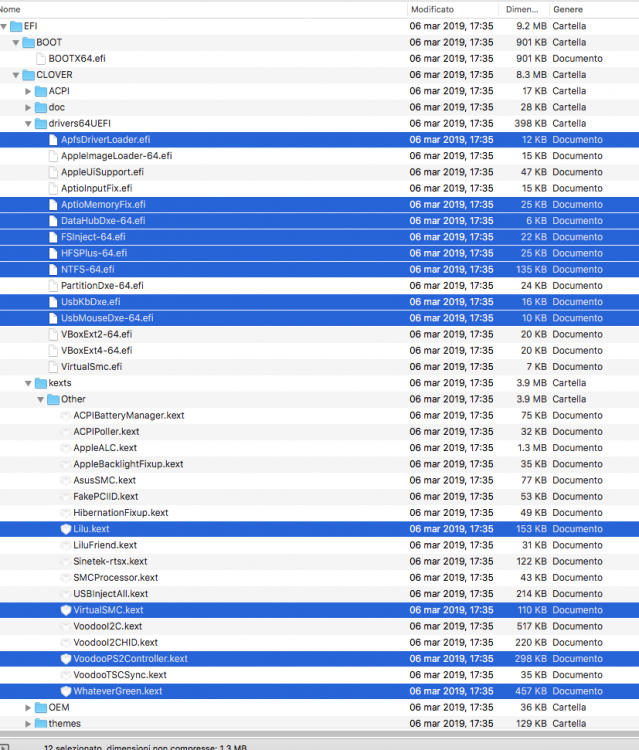Click the USBInjectAll.kext shield icon
This screenshot has height=750, width=639.
[66, 594]
